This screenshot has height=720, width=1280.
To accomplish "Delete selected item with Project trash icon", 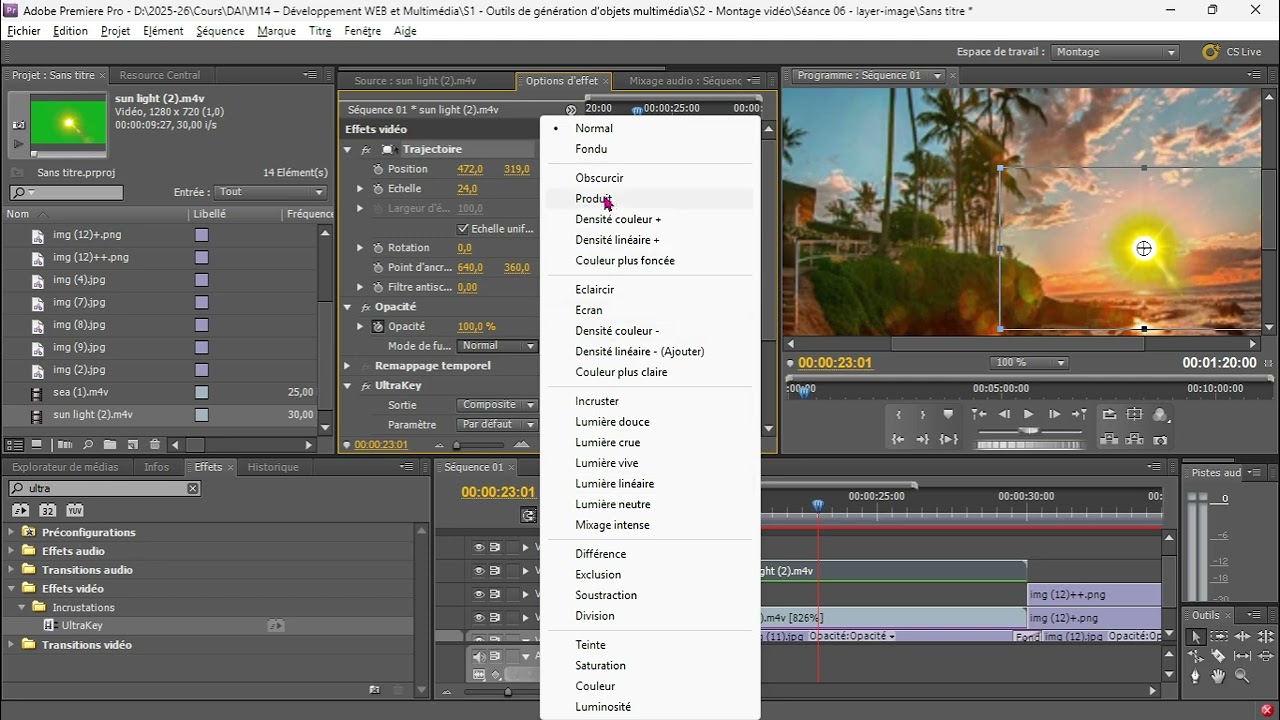I will point(155,445).
